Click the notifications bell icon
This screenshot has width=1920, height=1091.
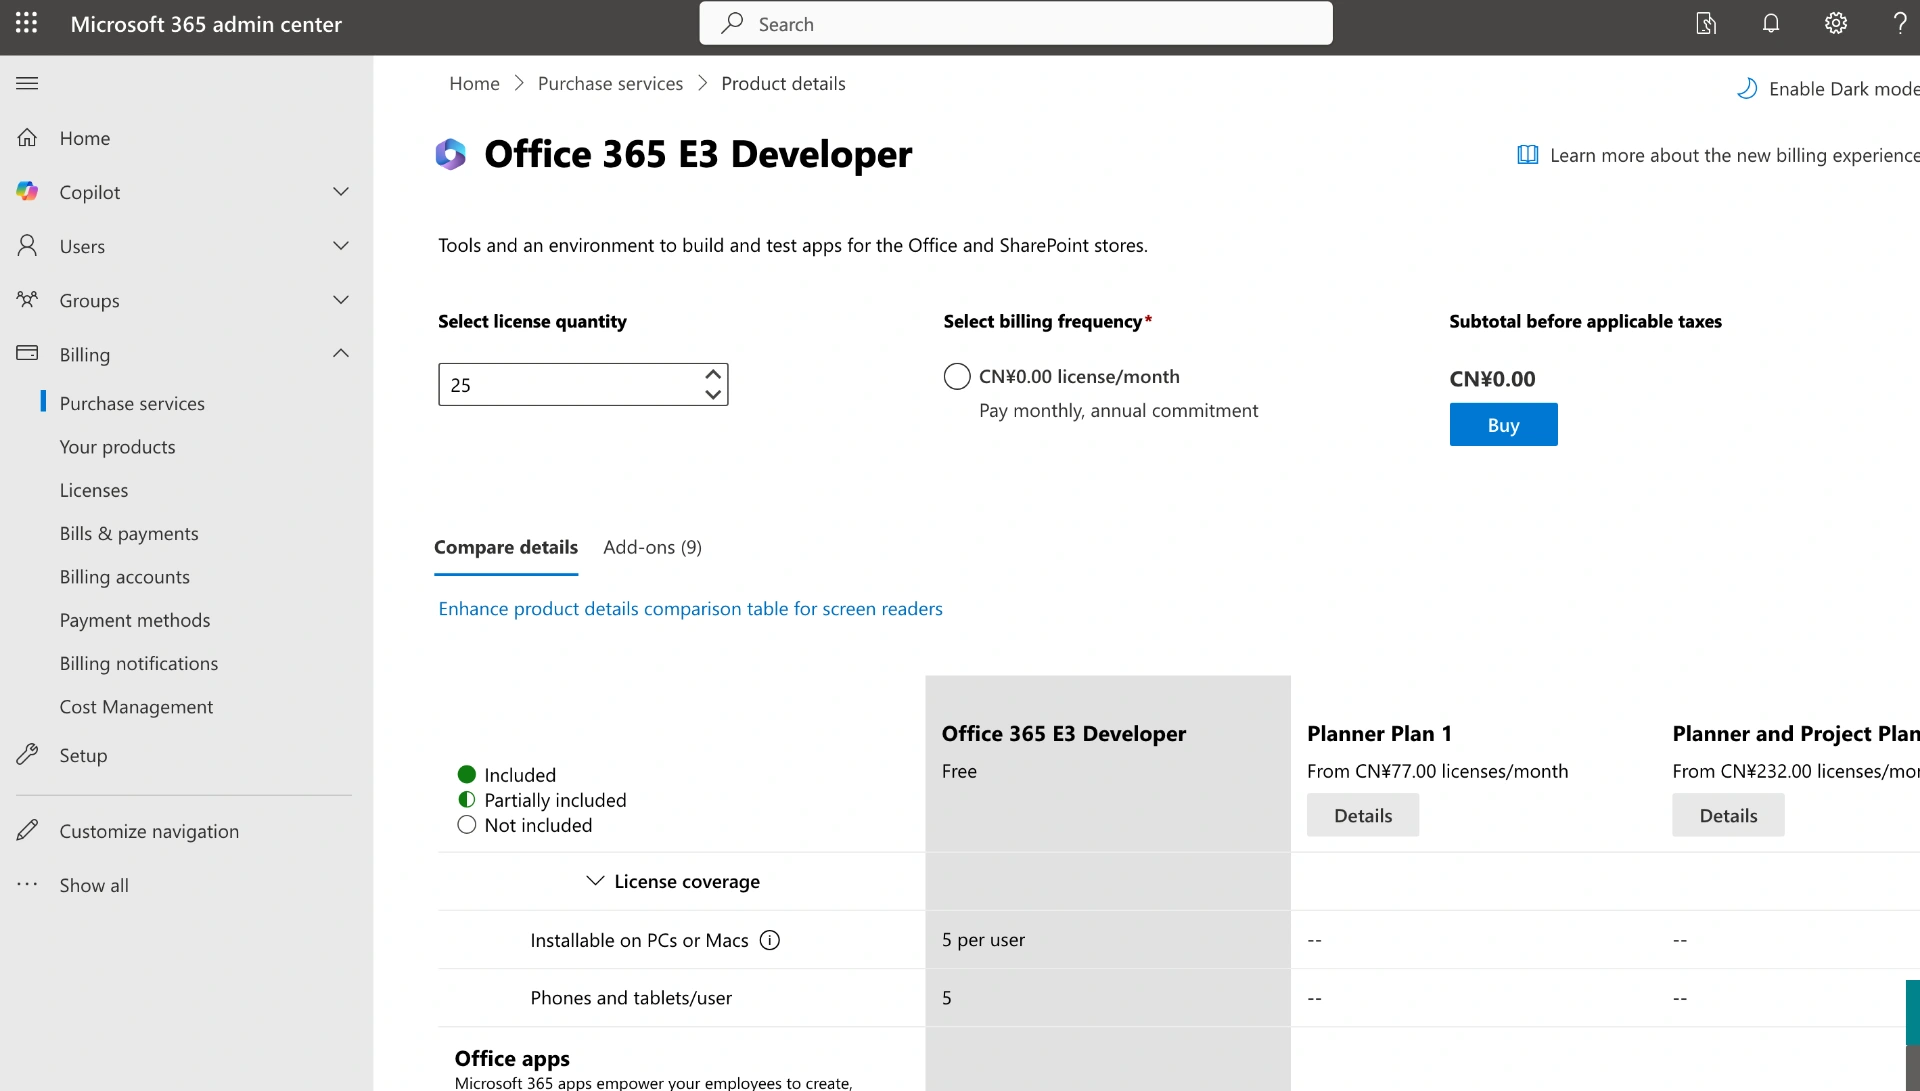click(x=1770, y=24)
